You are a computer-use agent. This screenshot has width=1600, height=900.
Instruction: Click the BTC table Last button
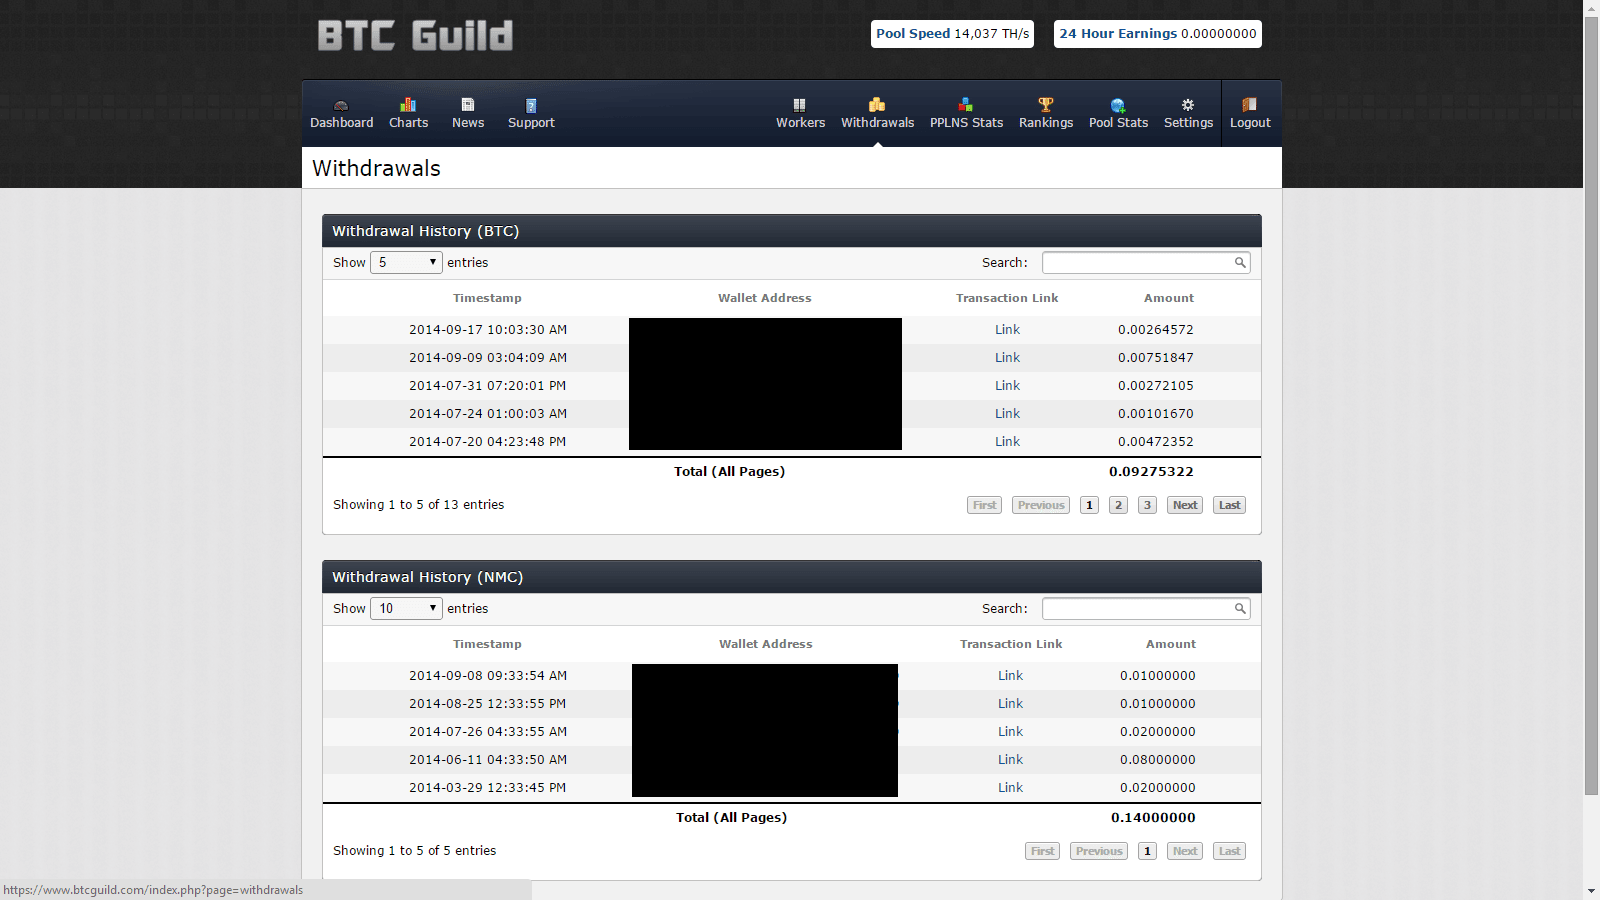tap(1229, 505)
